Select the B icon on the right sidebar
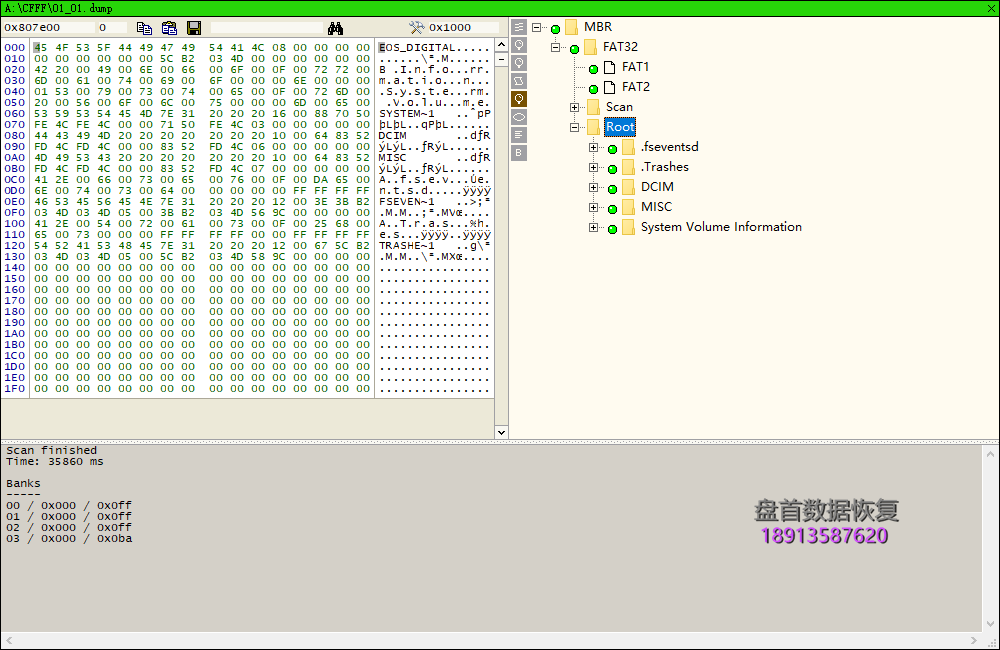1000x650 pixels. click(x=517, y=152)
